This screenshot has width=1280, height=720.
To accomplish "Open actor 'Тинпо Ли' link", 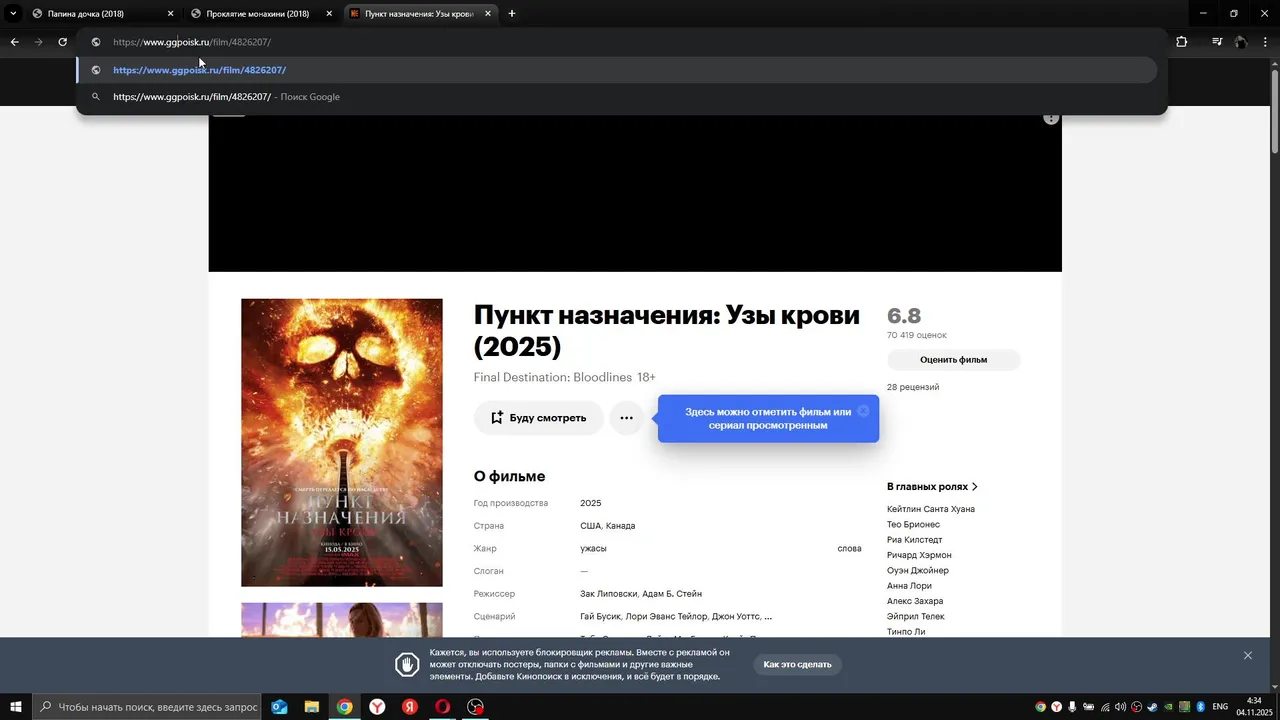I will (906, 632).
